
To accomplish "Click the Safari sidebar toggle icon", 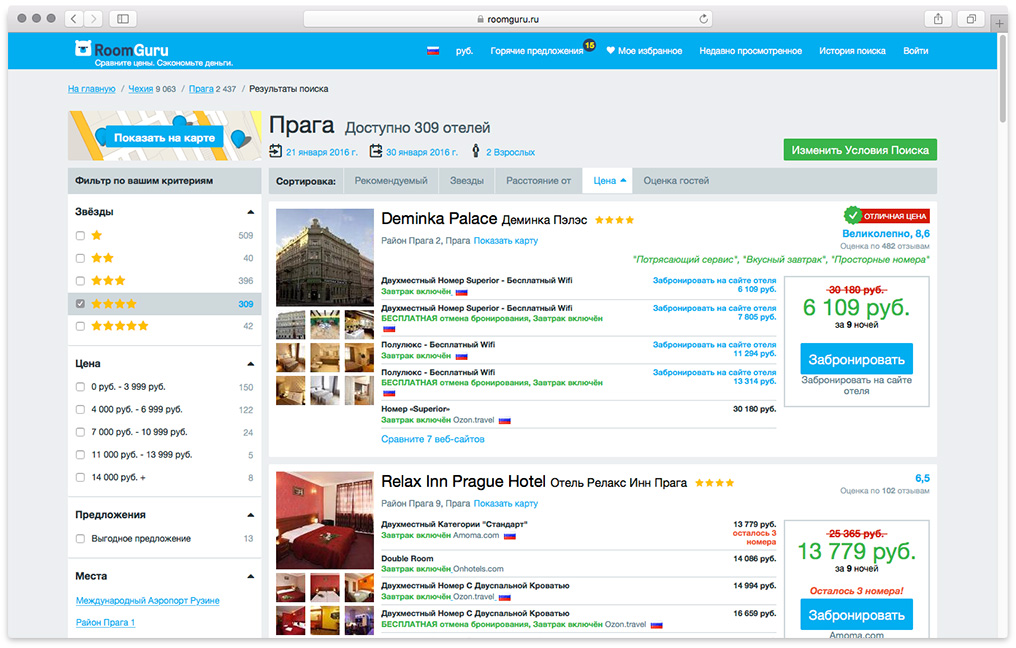I will [x=123, y=19].
